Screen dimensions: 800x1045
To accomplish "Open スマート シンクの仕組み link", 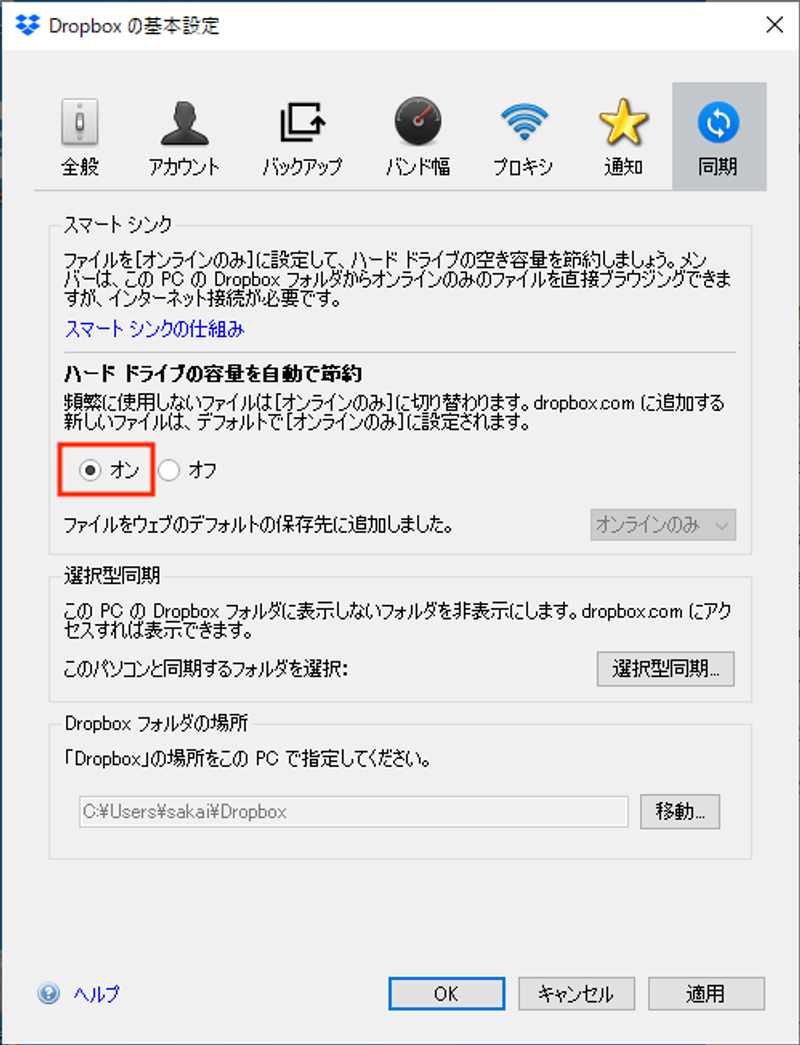I will [x=155, y=329].
